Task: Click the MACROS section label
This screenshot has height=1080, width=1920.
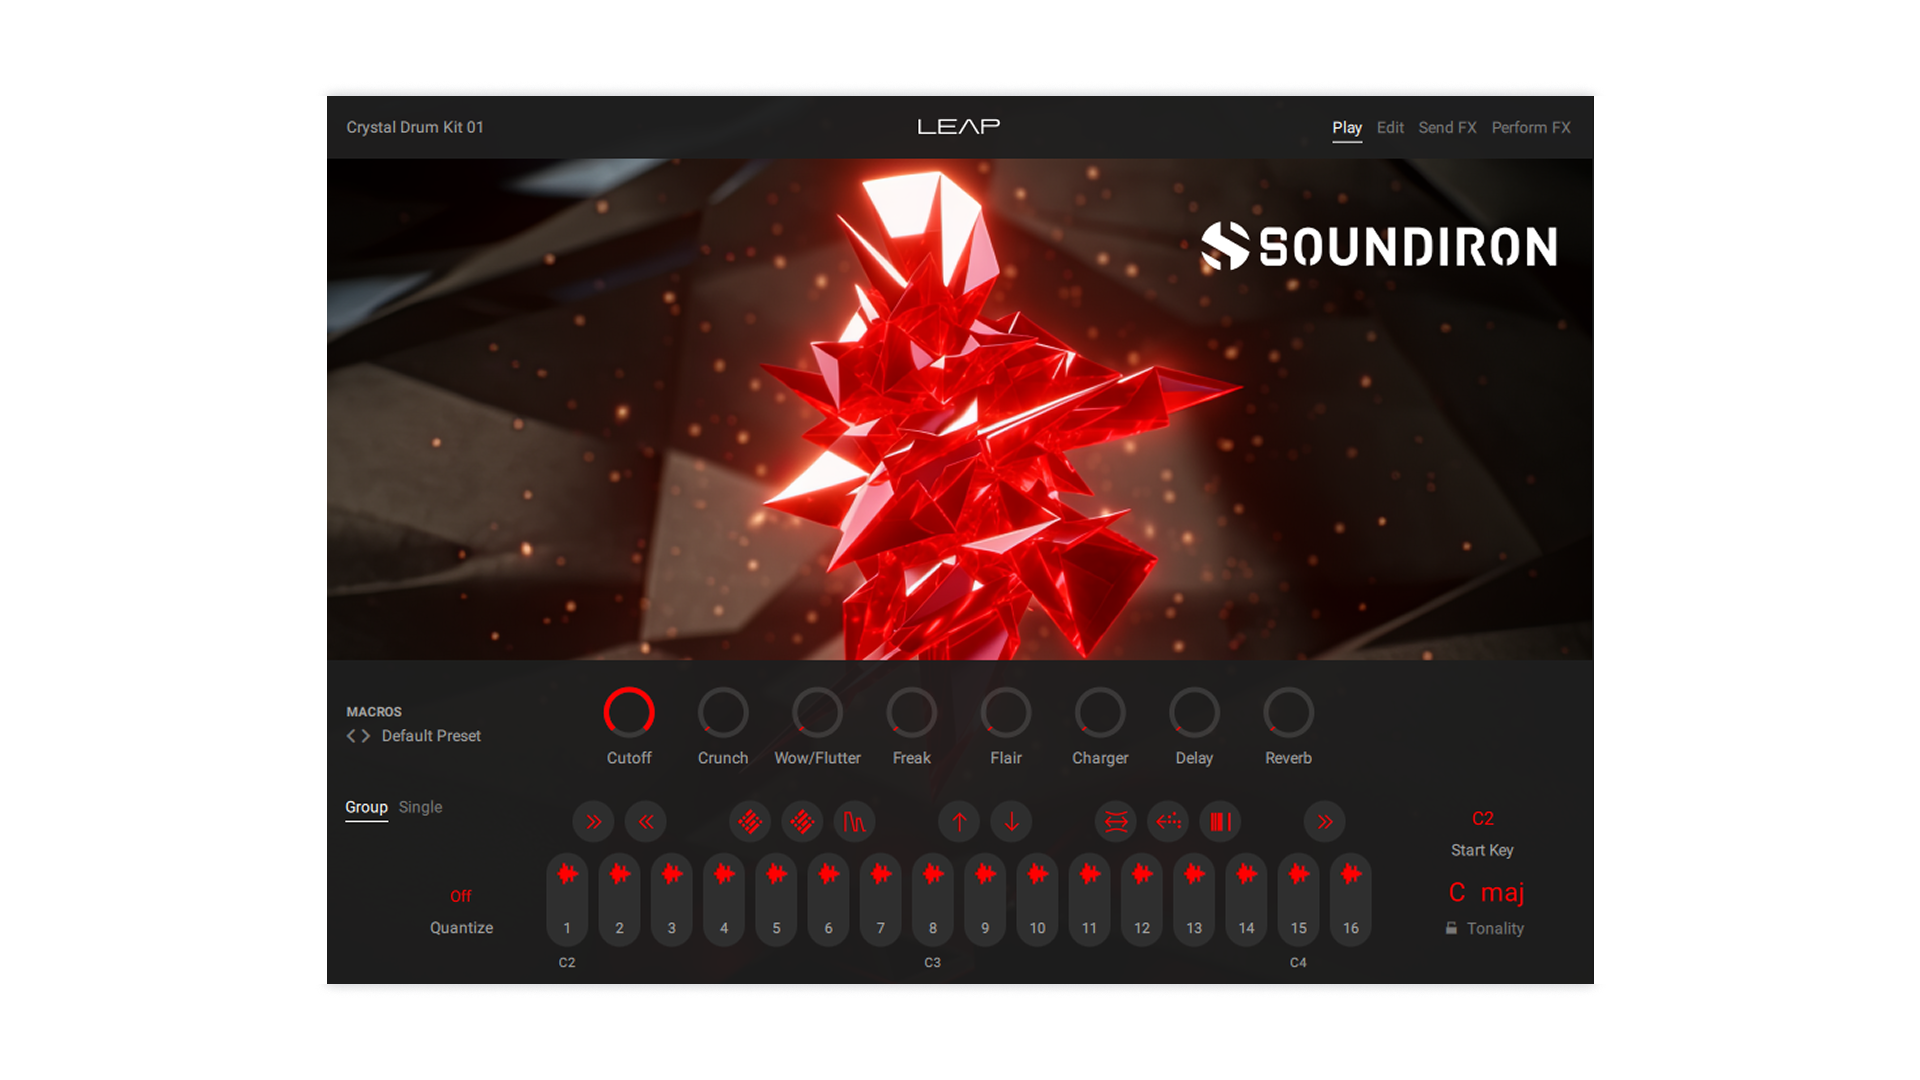Action: click(x=374, y=712)
